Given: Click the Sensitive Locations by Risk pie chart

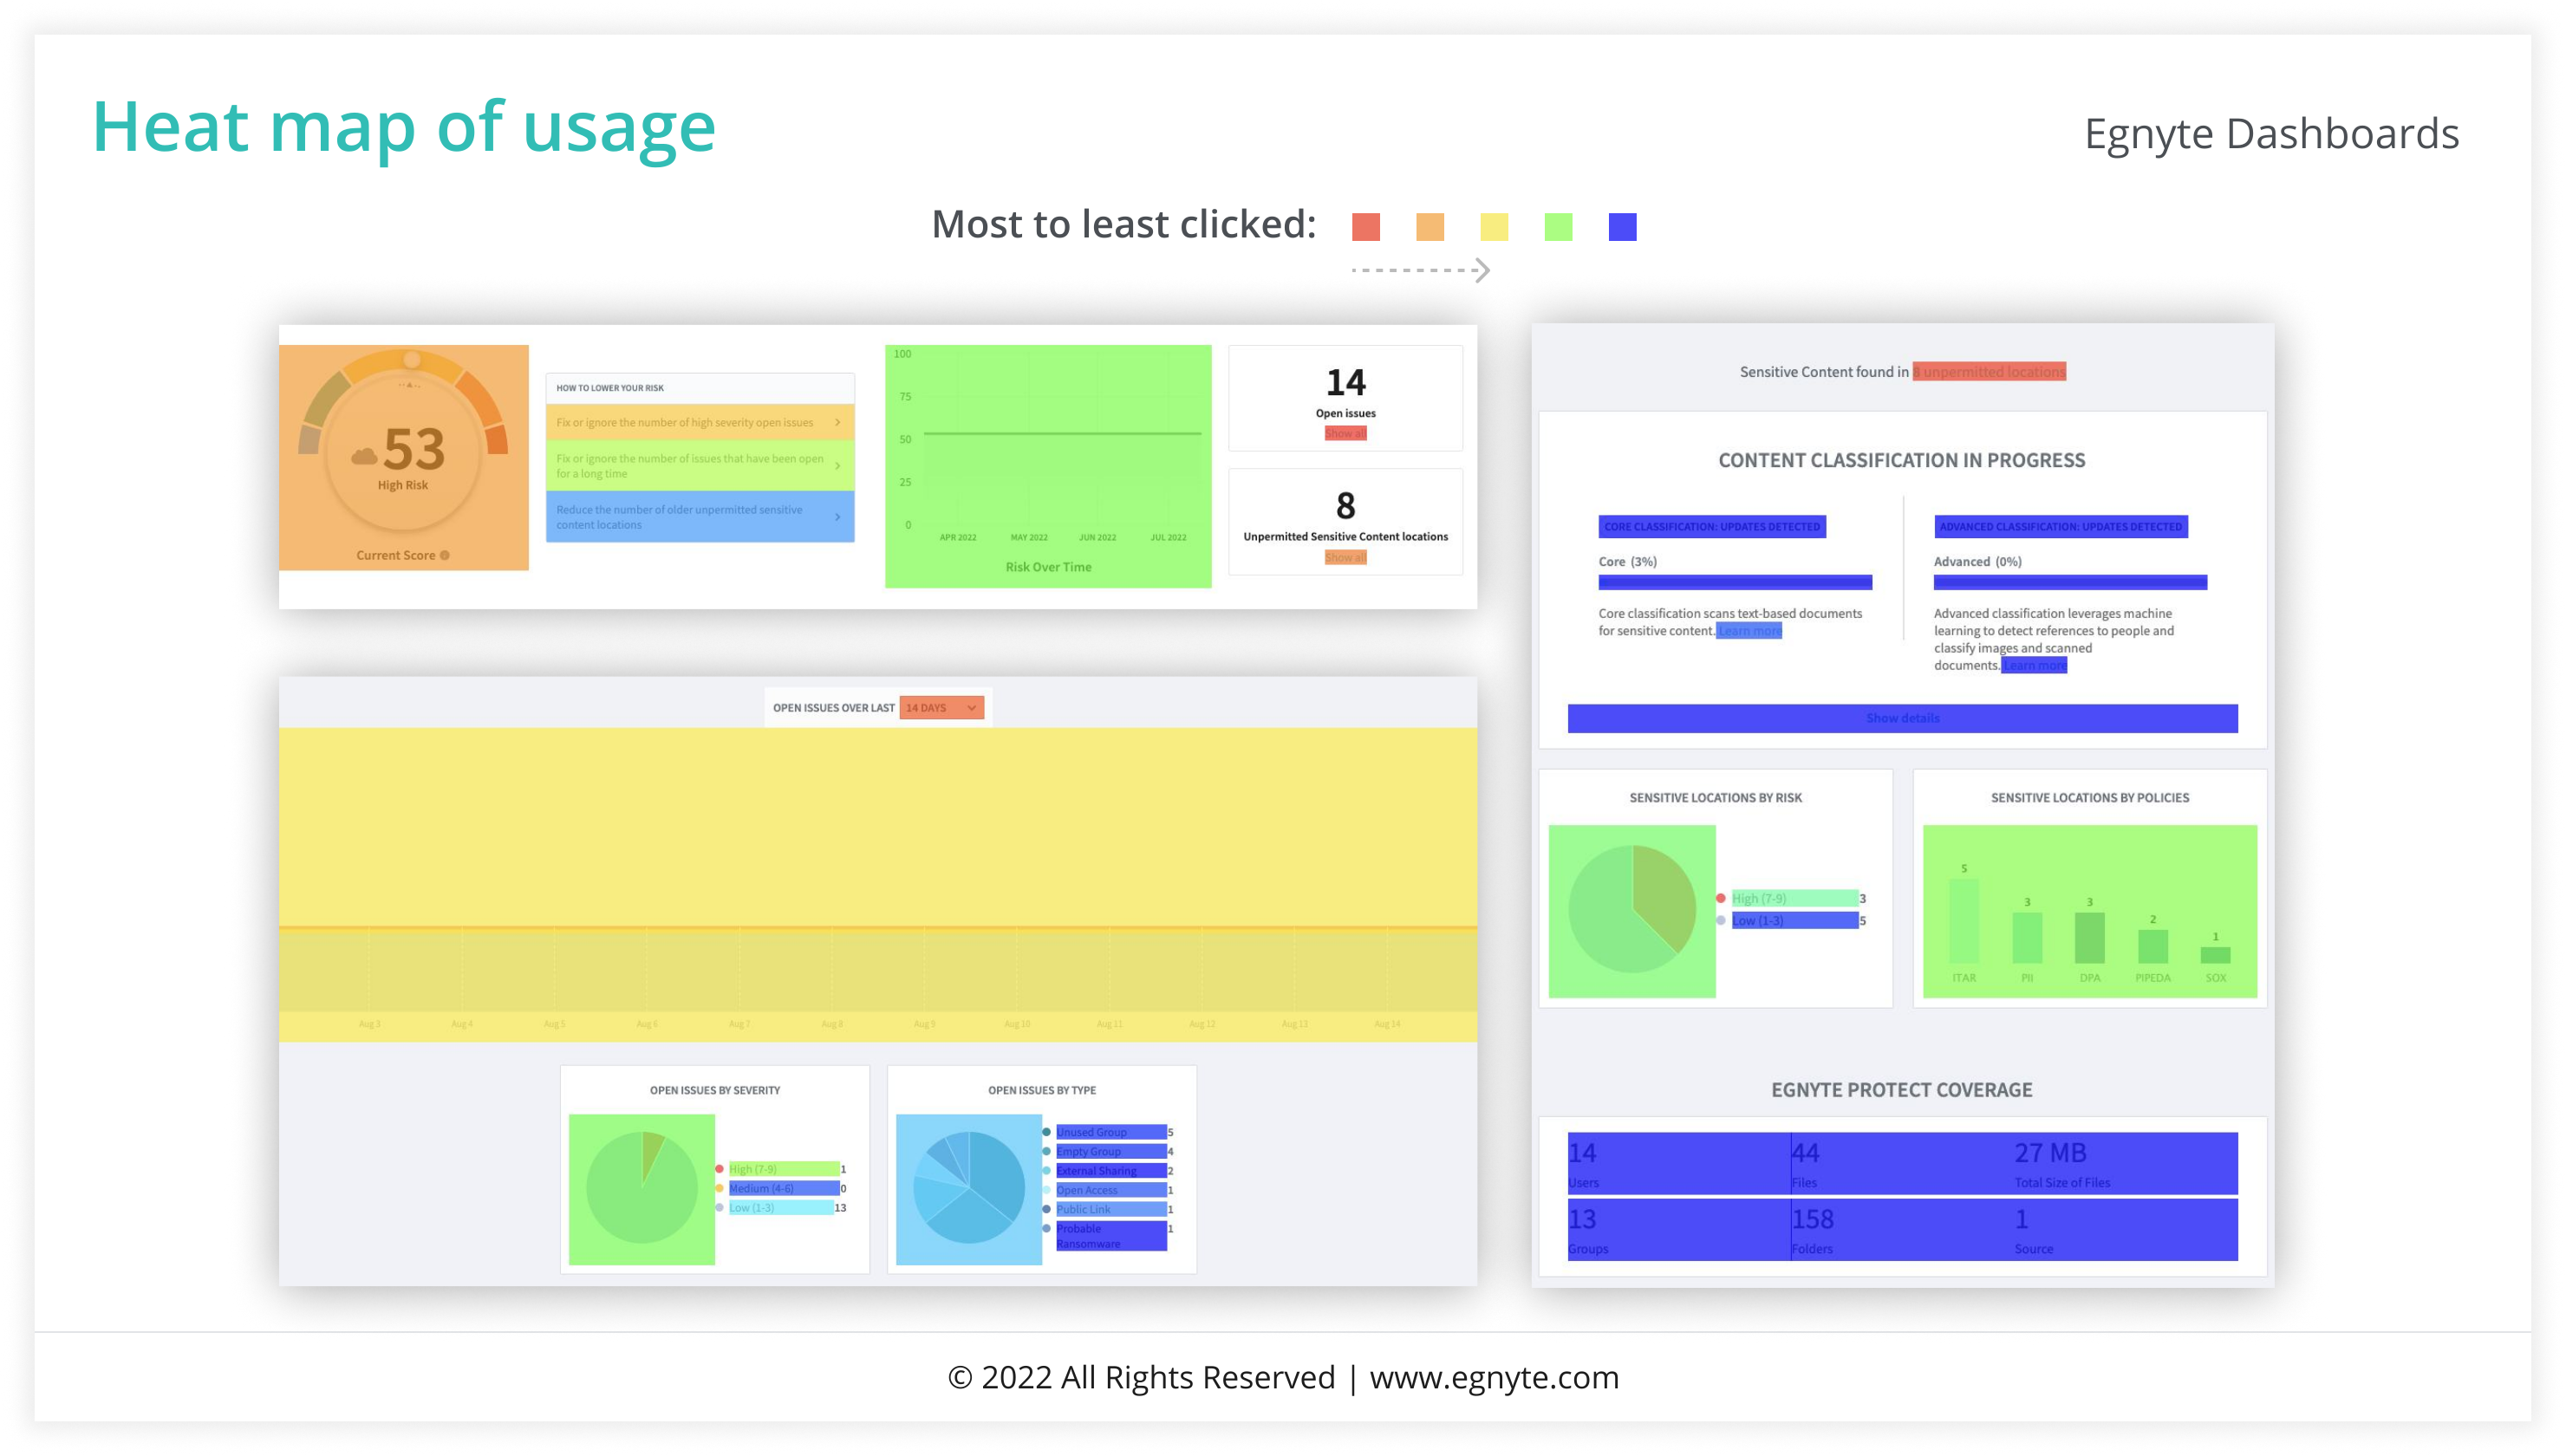Looking at the screenshot, I should (x=1632, y=909).
